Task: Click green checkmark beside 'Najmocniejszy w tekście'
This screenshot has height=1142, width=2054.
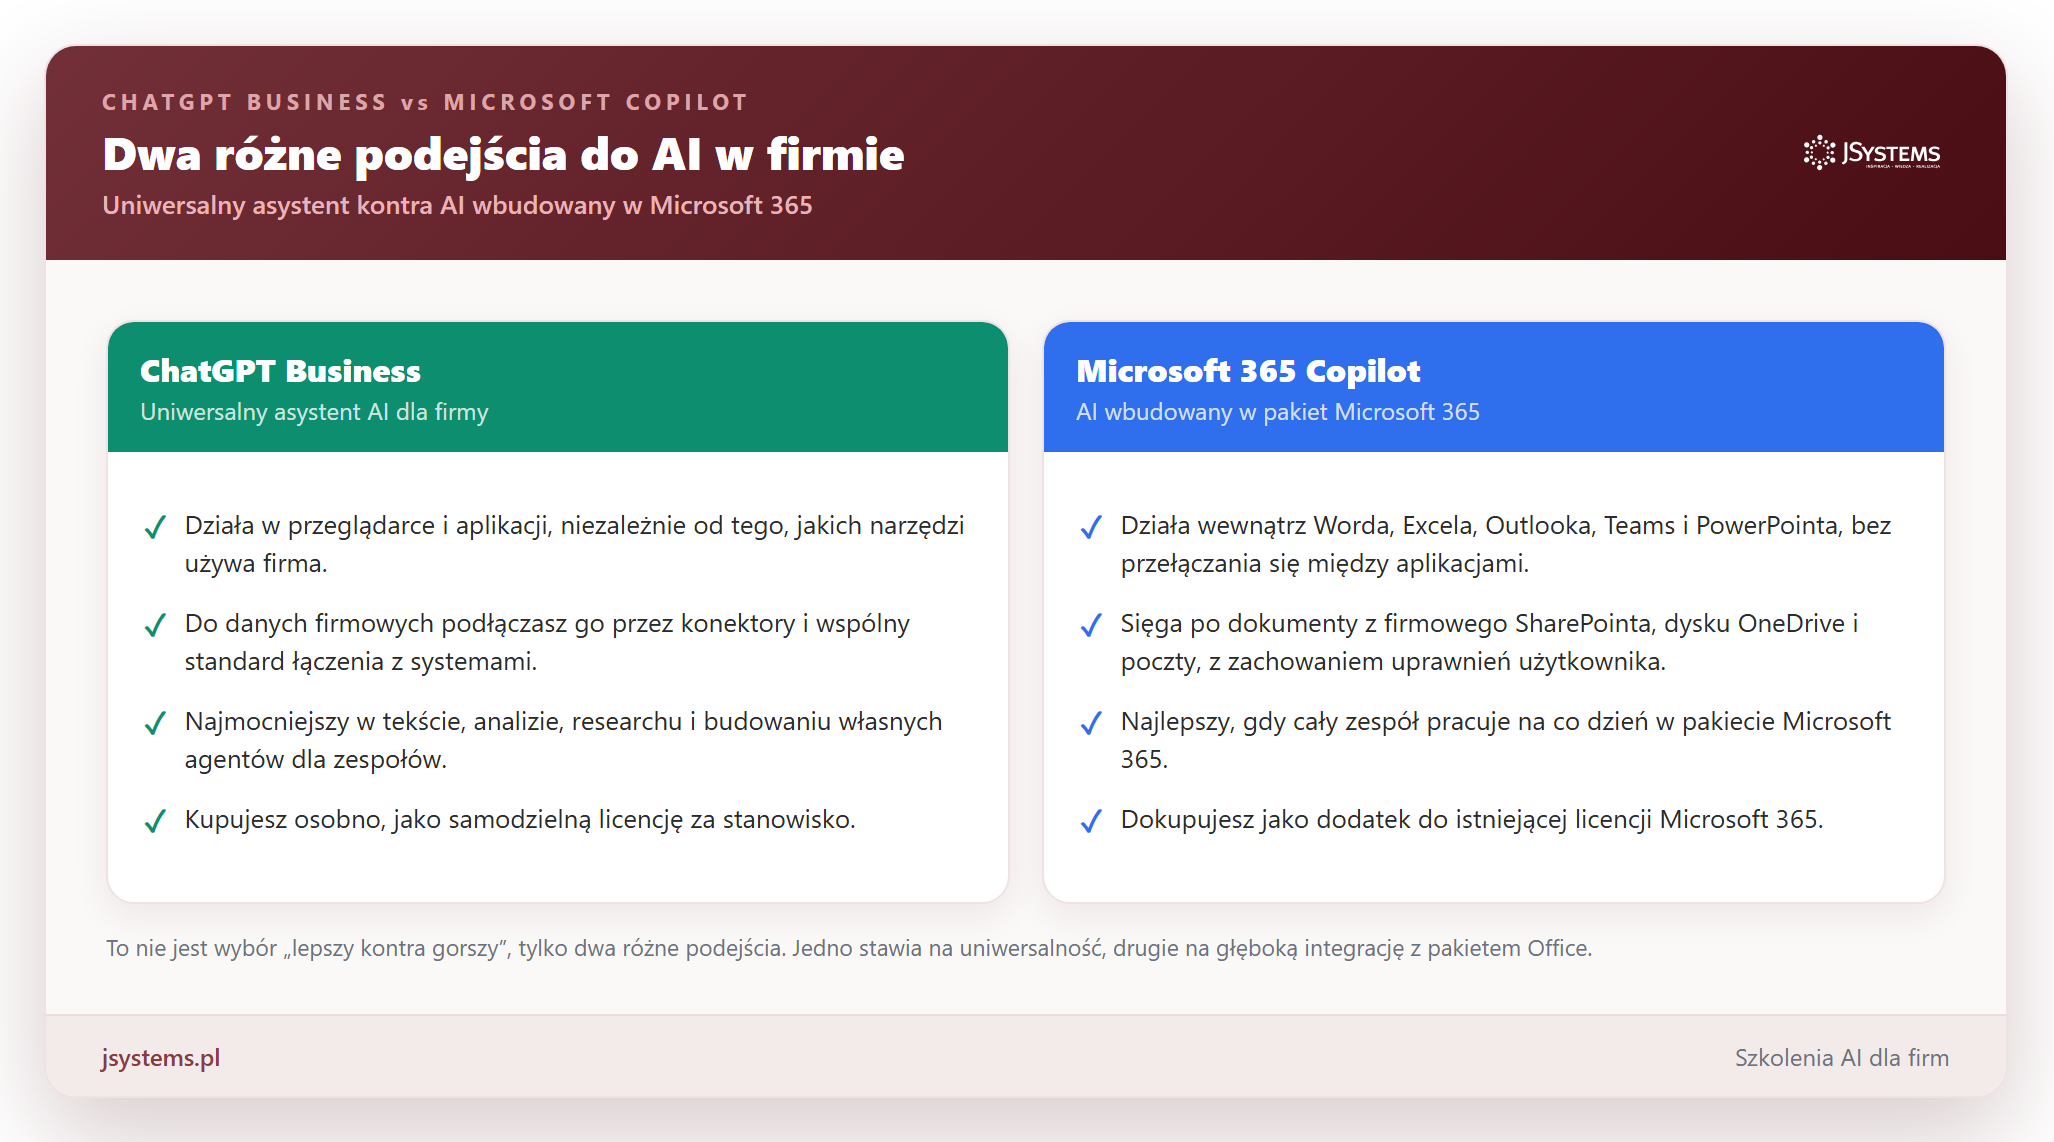Action: [x=155, y=723]
